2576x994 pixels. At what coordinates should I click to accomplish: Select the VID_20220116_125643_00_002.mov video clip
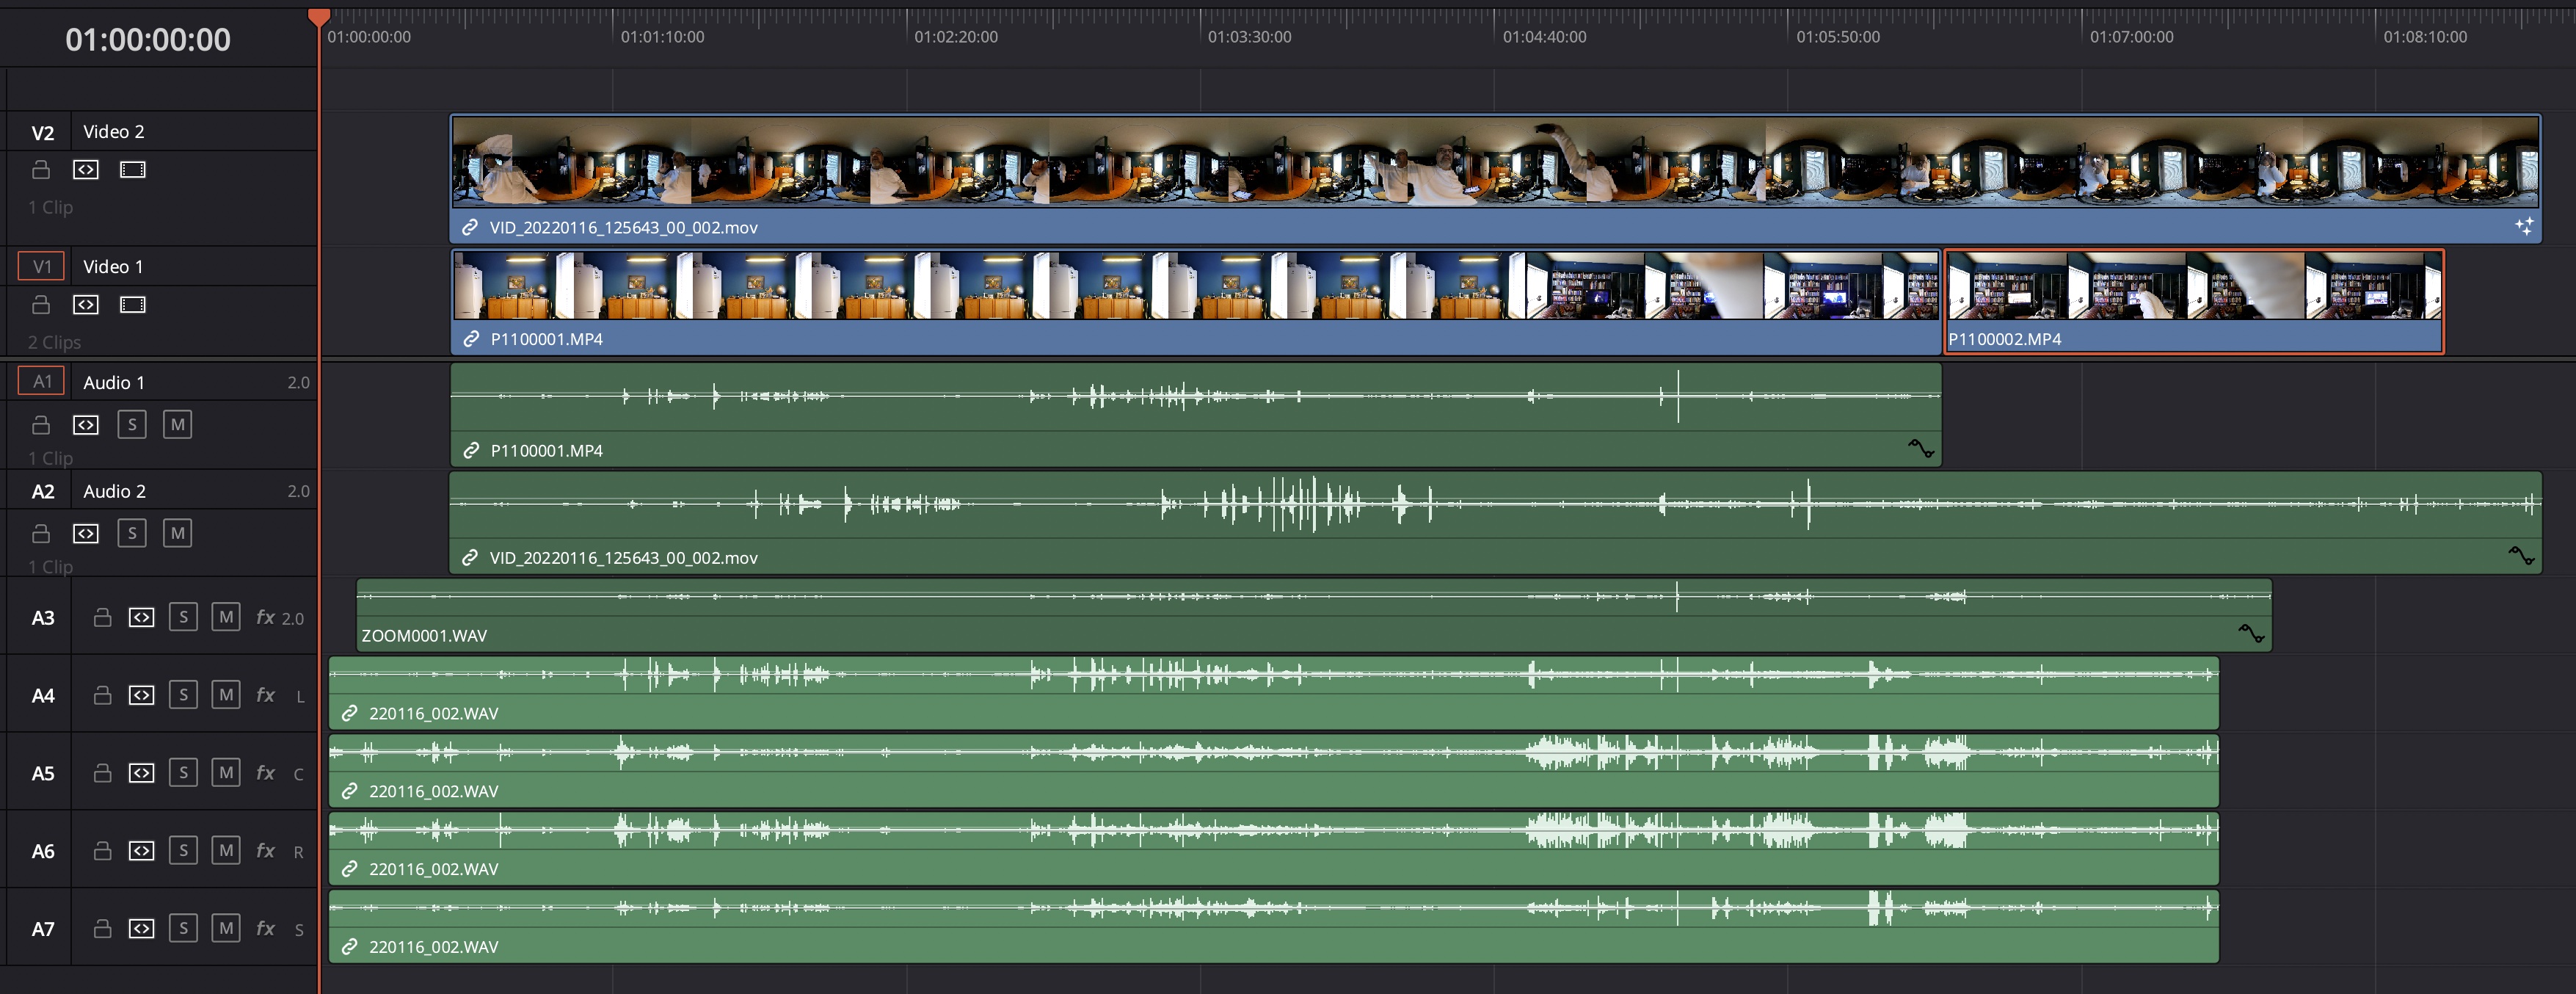tap(1495, 178)
